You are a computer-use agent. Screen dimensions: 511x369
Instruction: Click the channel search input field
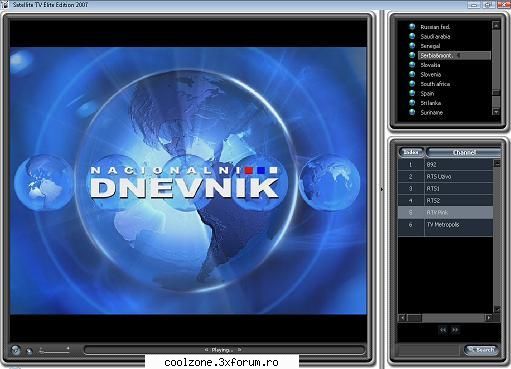(430, 350)
